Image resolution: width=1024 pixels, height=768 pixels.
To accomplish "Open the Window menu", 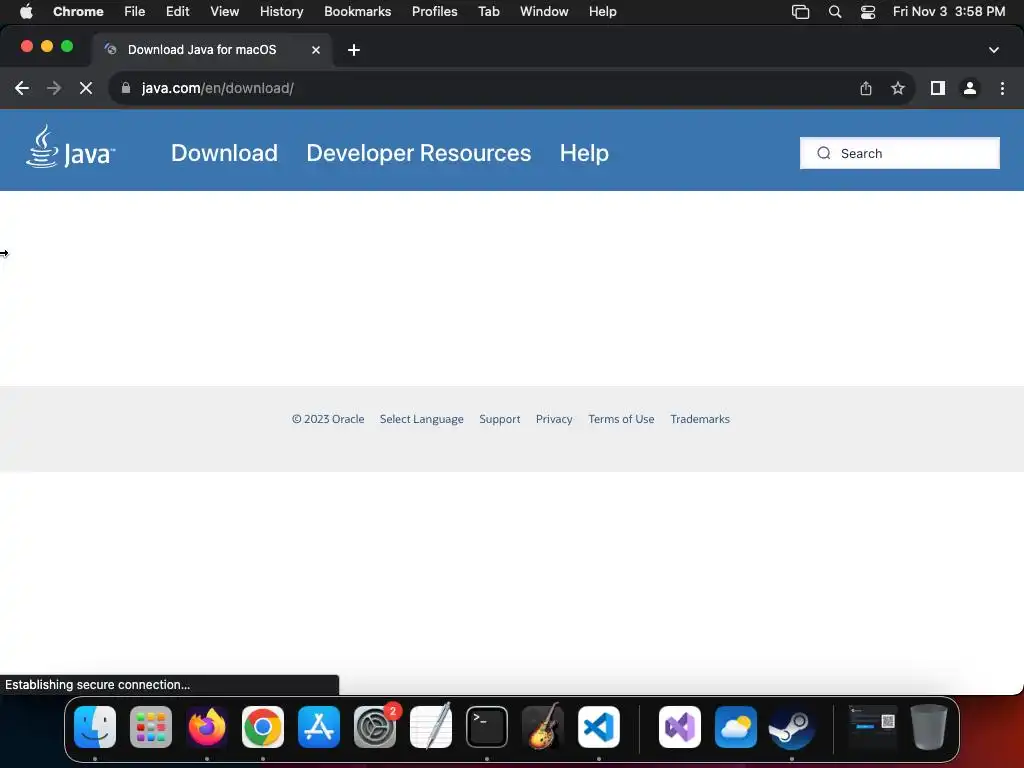I will [x=544, y=12].
